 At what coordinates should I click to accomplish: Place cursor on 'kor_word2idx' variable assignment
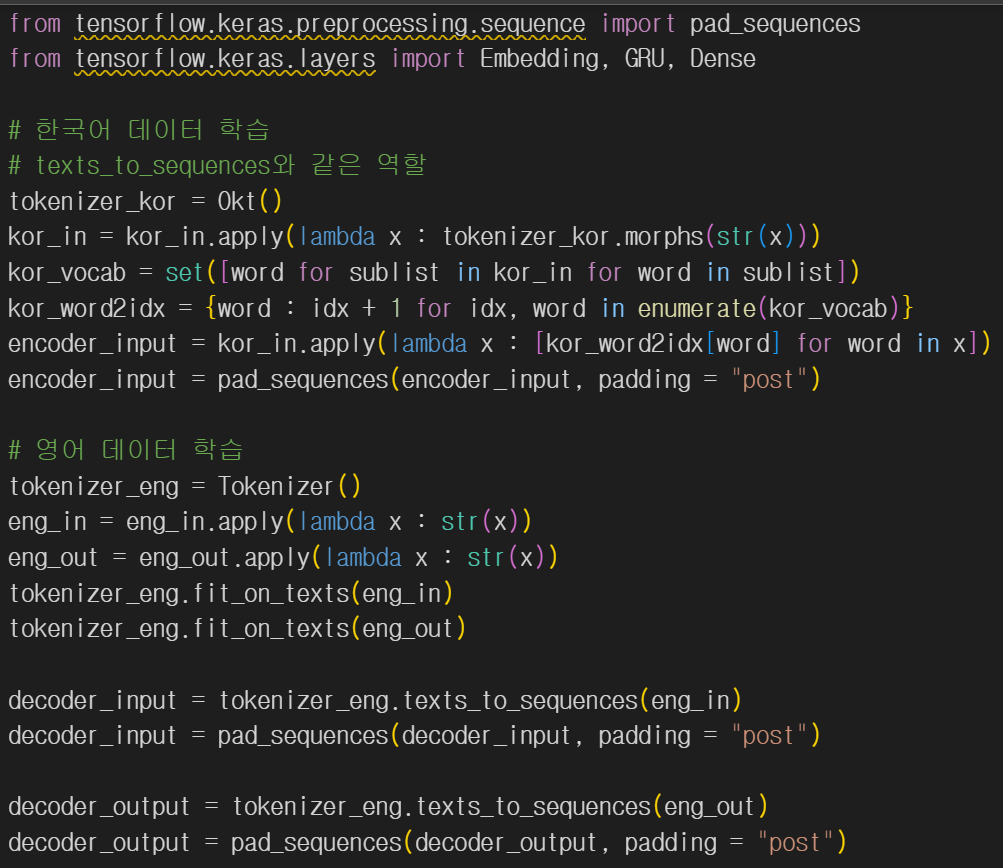tap(87, 308)
